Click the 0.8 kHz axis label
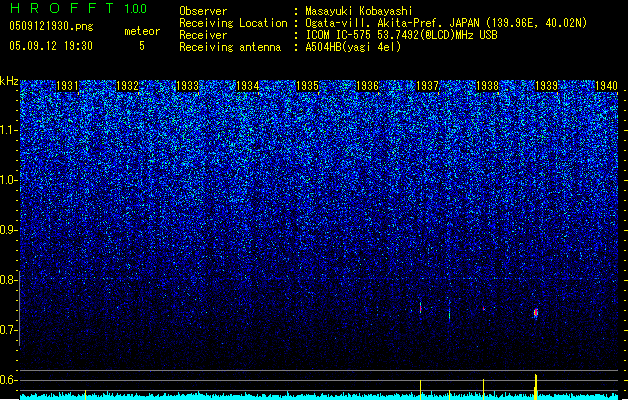629x400 pixels. coord(9,280)
